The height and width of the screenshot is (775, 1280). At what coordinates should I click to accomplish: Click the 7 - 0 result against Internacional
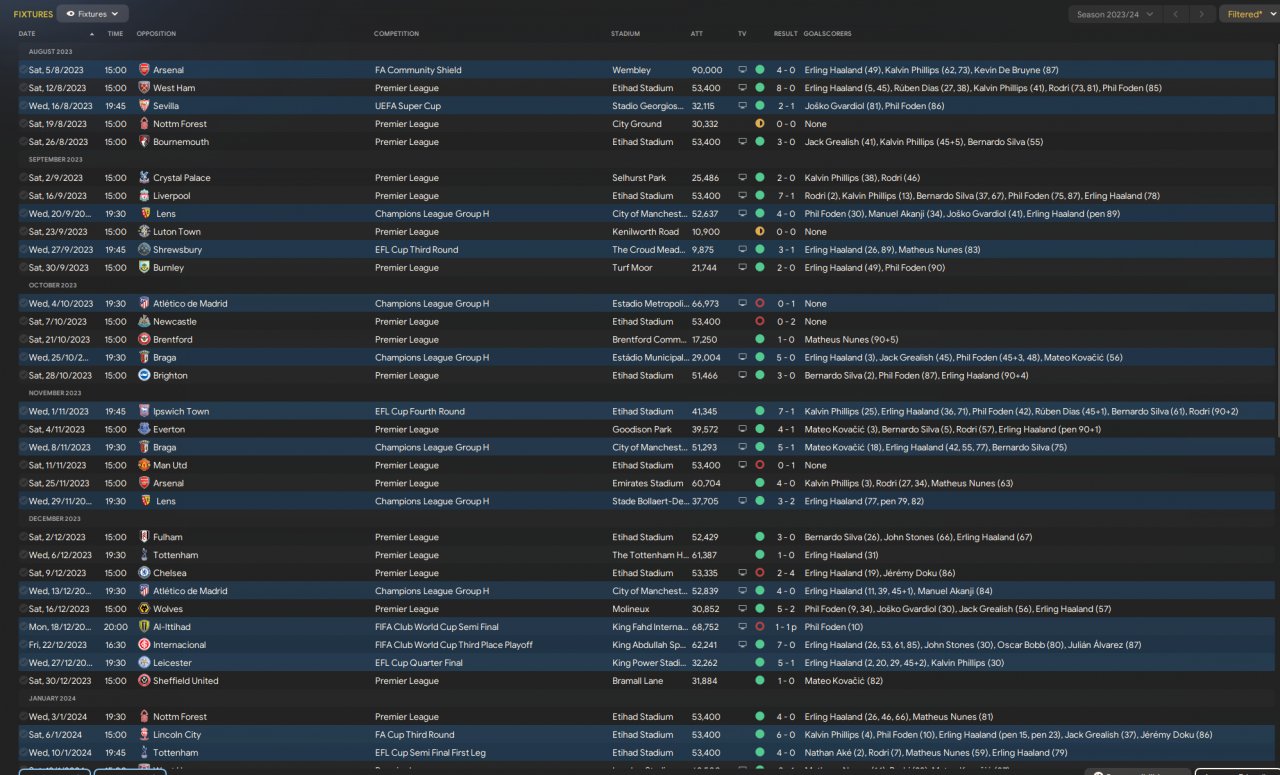785,646
